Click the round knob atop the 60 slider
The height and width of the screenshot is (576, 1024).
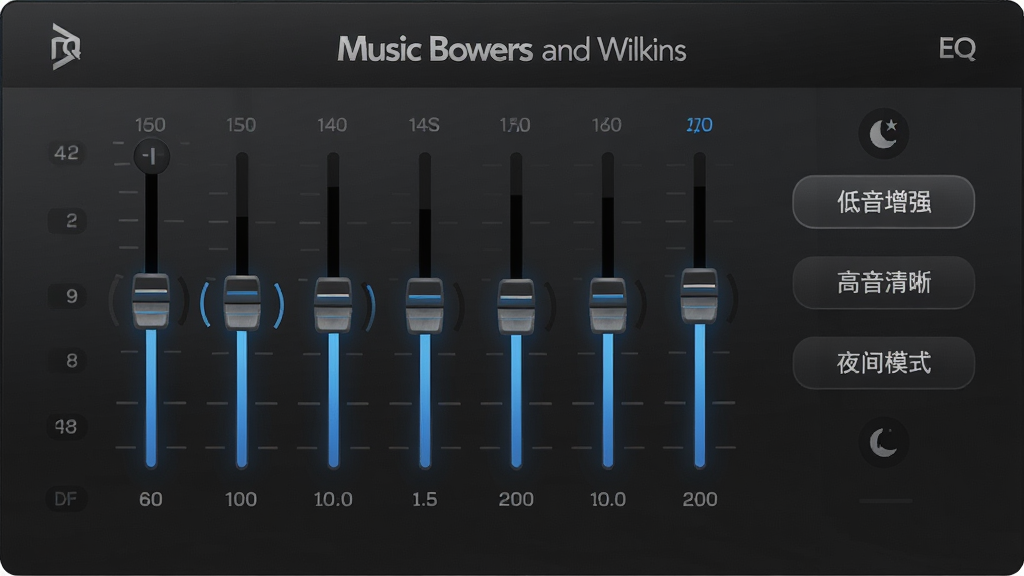point(152,156)
